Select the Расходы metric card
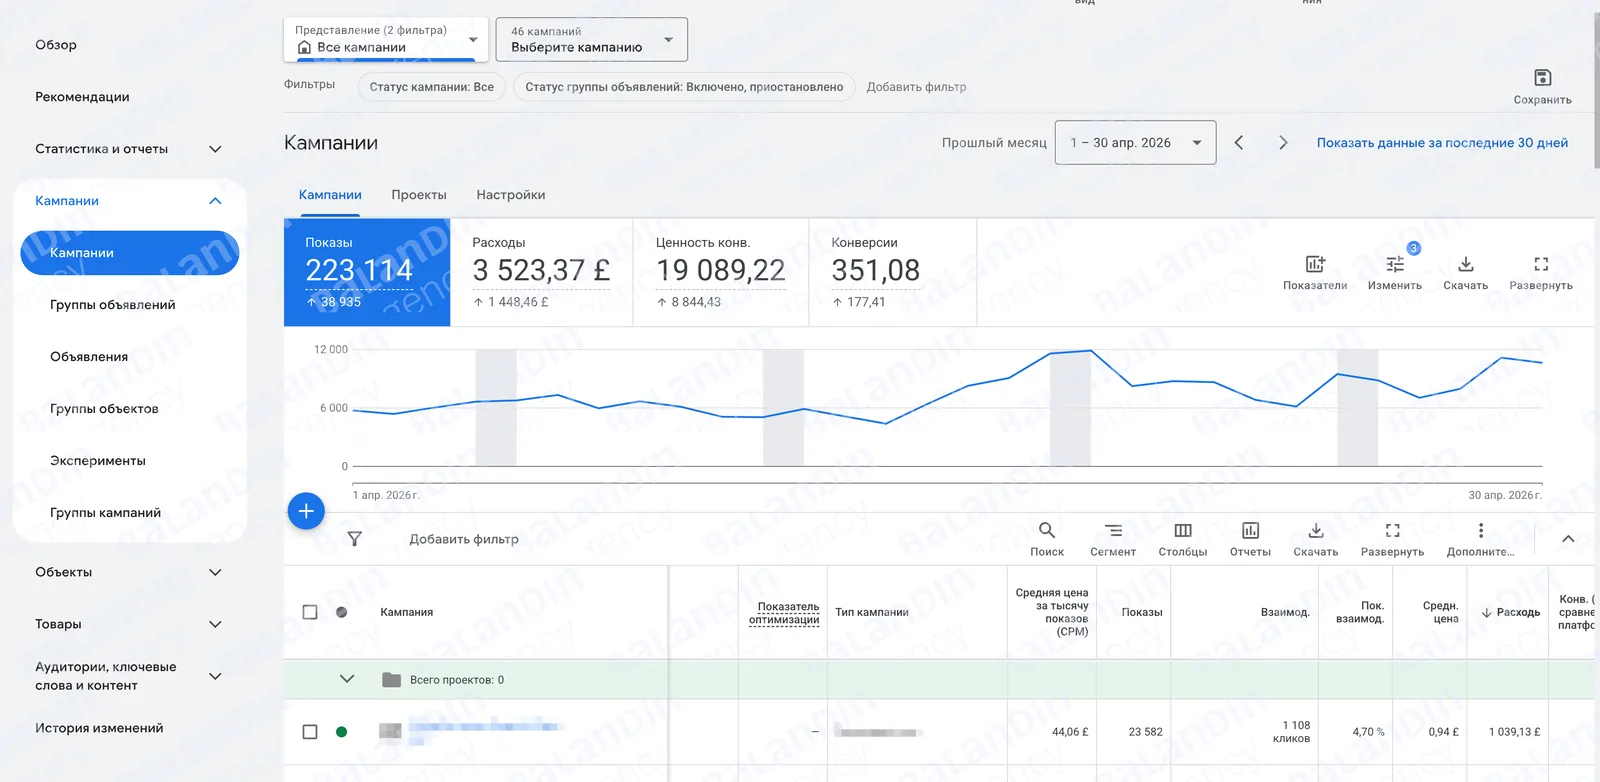1600x782 pixels. tap(541, 272)
